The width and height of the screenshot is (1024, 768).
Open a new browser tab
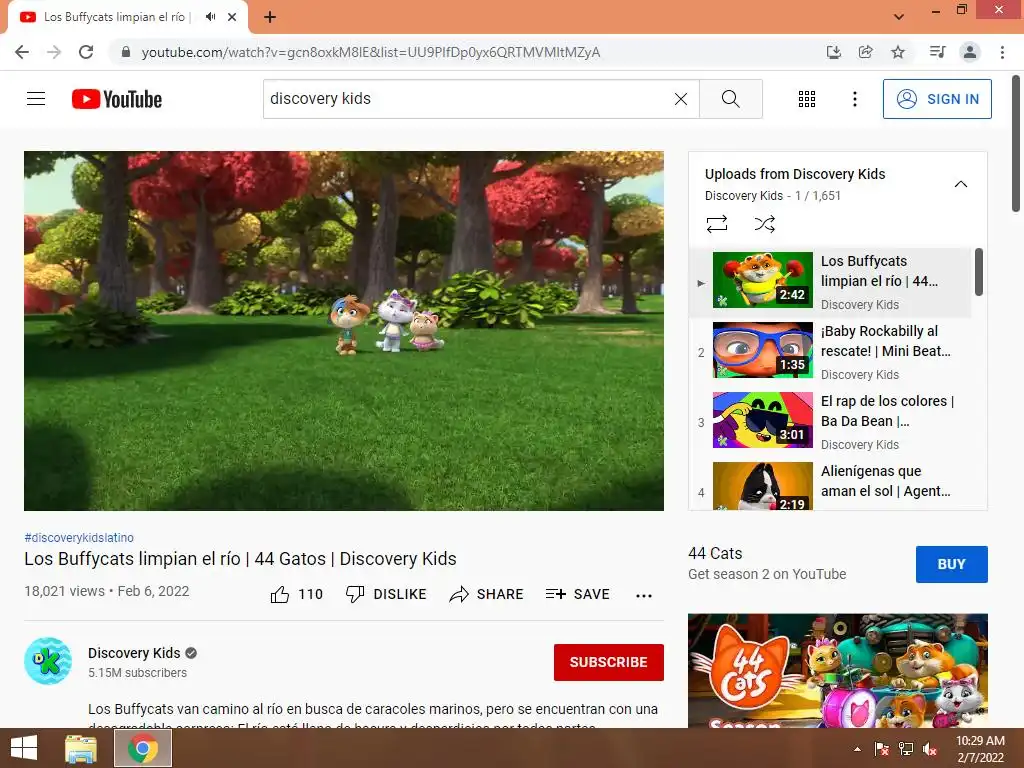coord(270,17)
